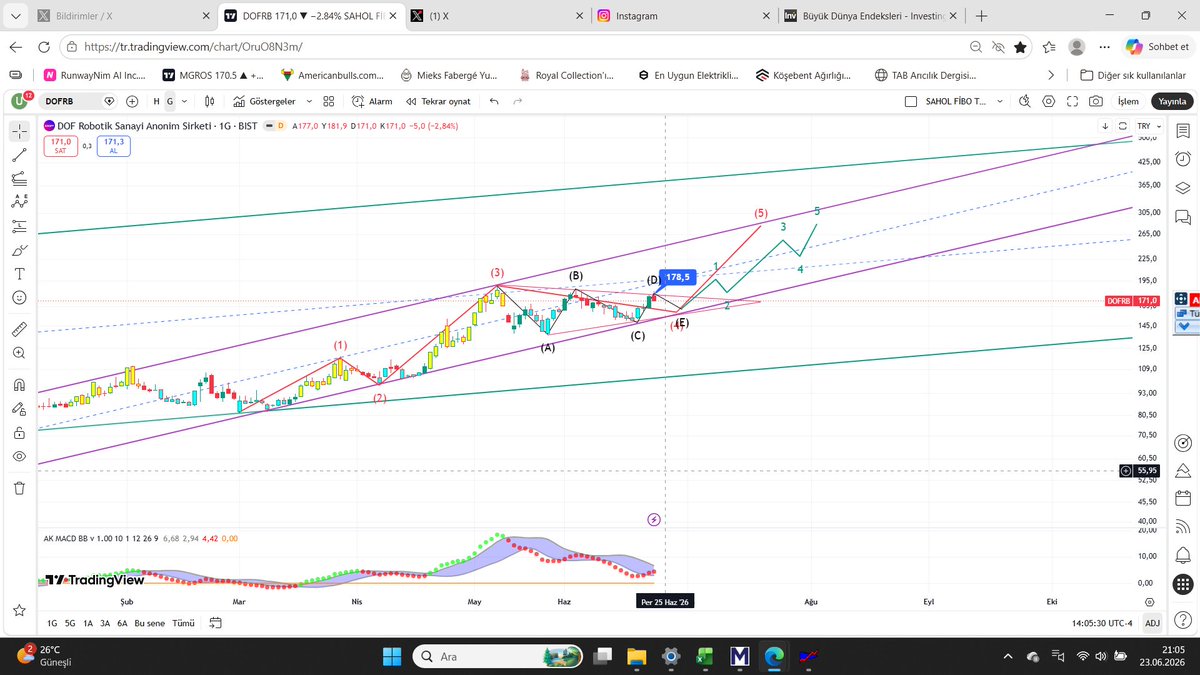The height and width of the screenshot is (675, 1200).
Task: Undo the last chart action
Action: (x=494, y=101)
